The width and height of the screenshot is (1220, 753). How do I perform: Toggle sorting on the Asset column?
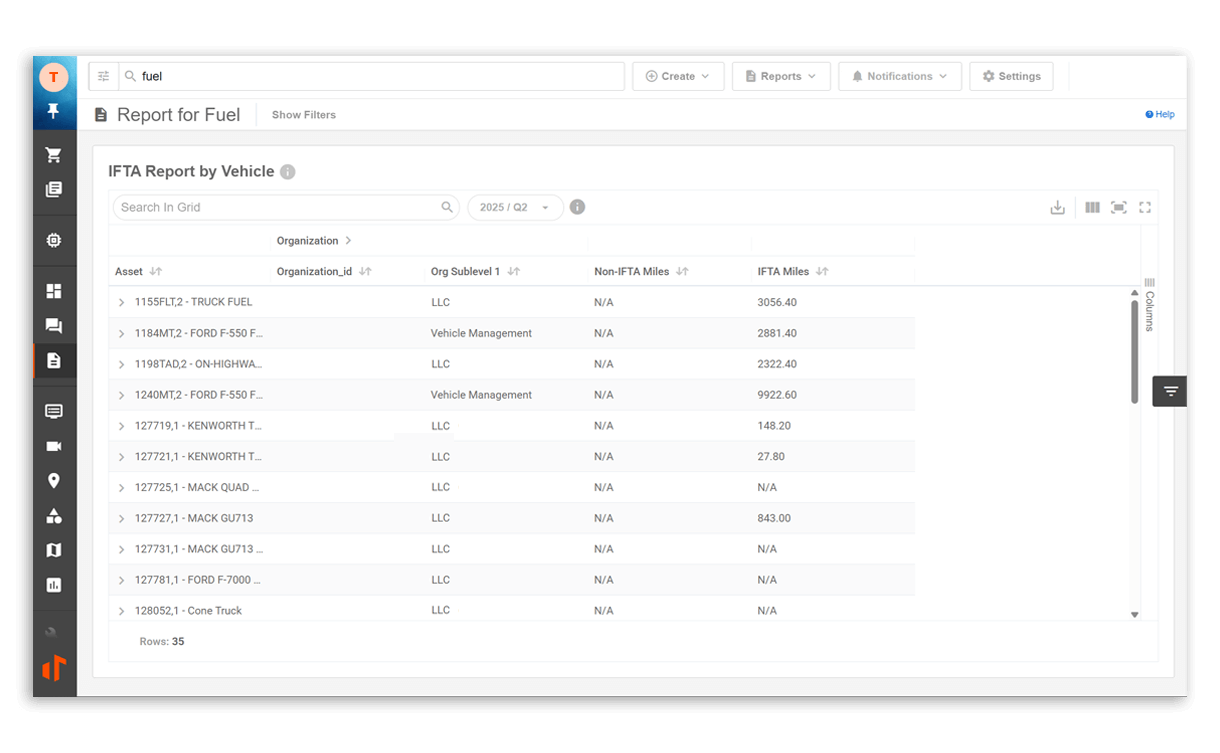pyautogui.click(x=153, y=271)
